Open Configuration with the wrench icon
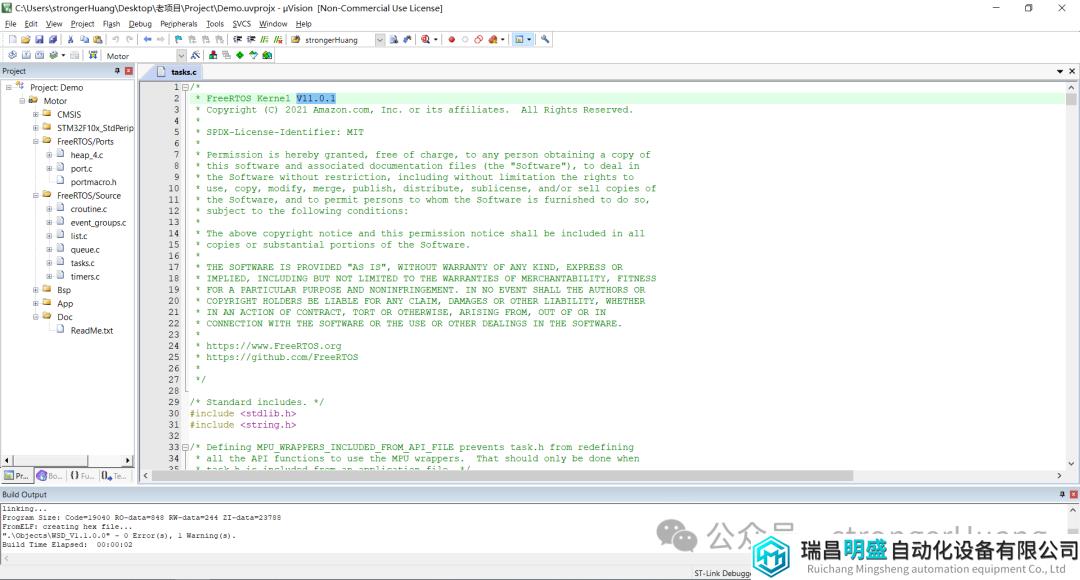 545,40
